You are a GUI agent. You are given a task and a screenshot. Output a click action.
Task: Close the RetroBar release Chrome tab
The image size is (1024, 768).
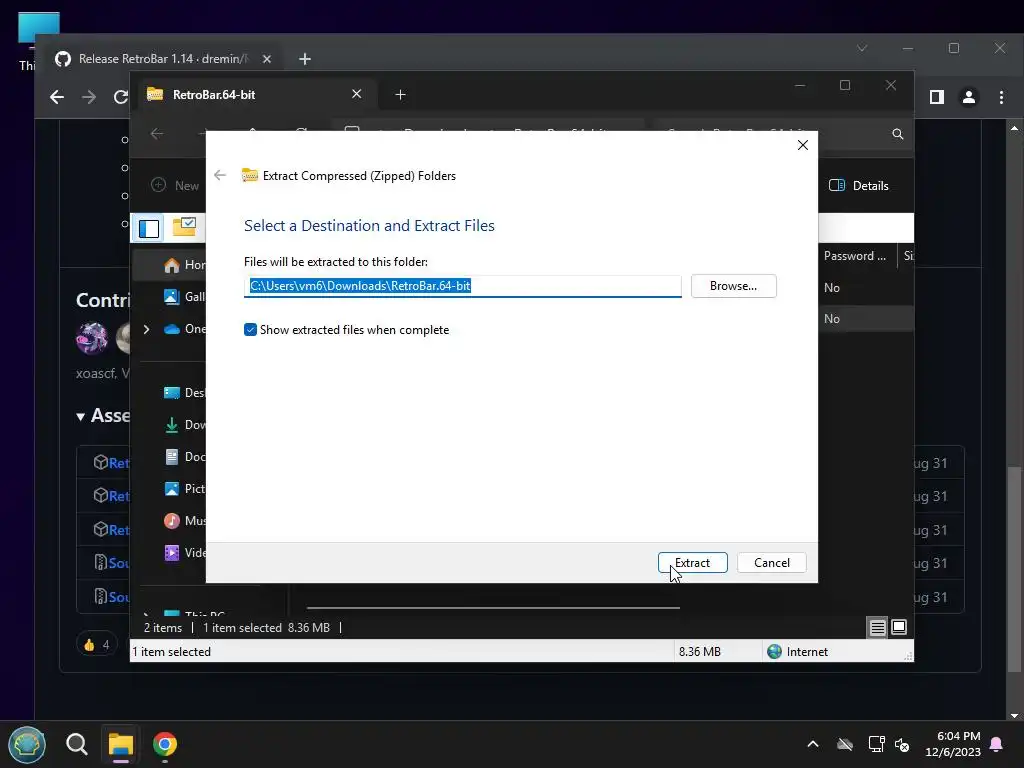point(266,59)
